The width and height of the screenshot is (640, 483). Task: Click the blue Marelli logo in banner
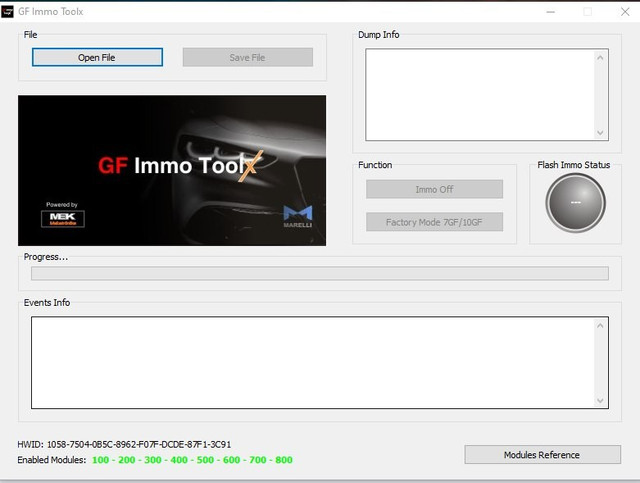(298, 216)
